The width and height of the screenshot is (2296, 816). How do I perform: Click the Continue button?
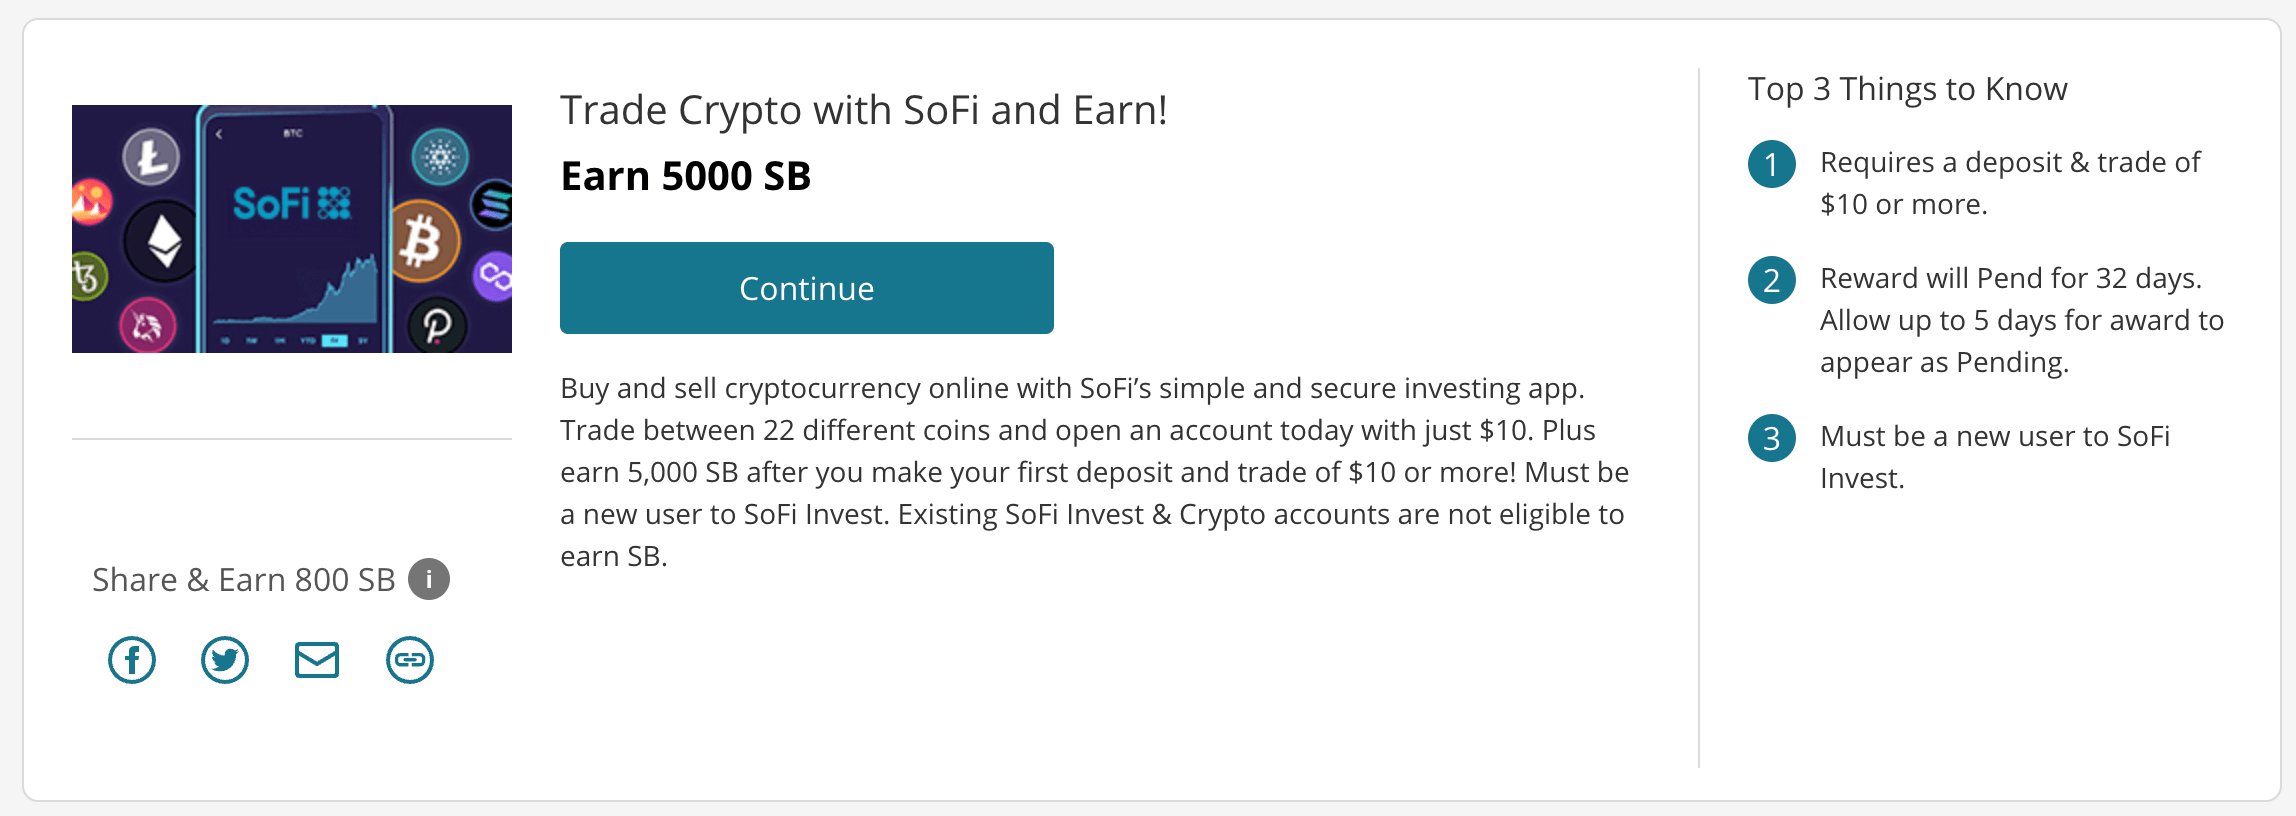(x=806, y=288)
